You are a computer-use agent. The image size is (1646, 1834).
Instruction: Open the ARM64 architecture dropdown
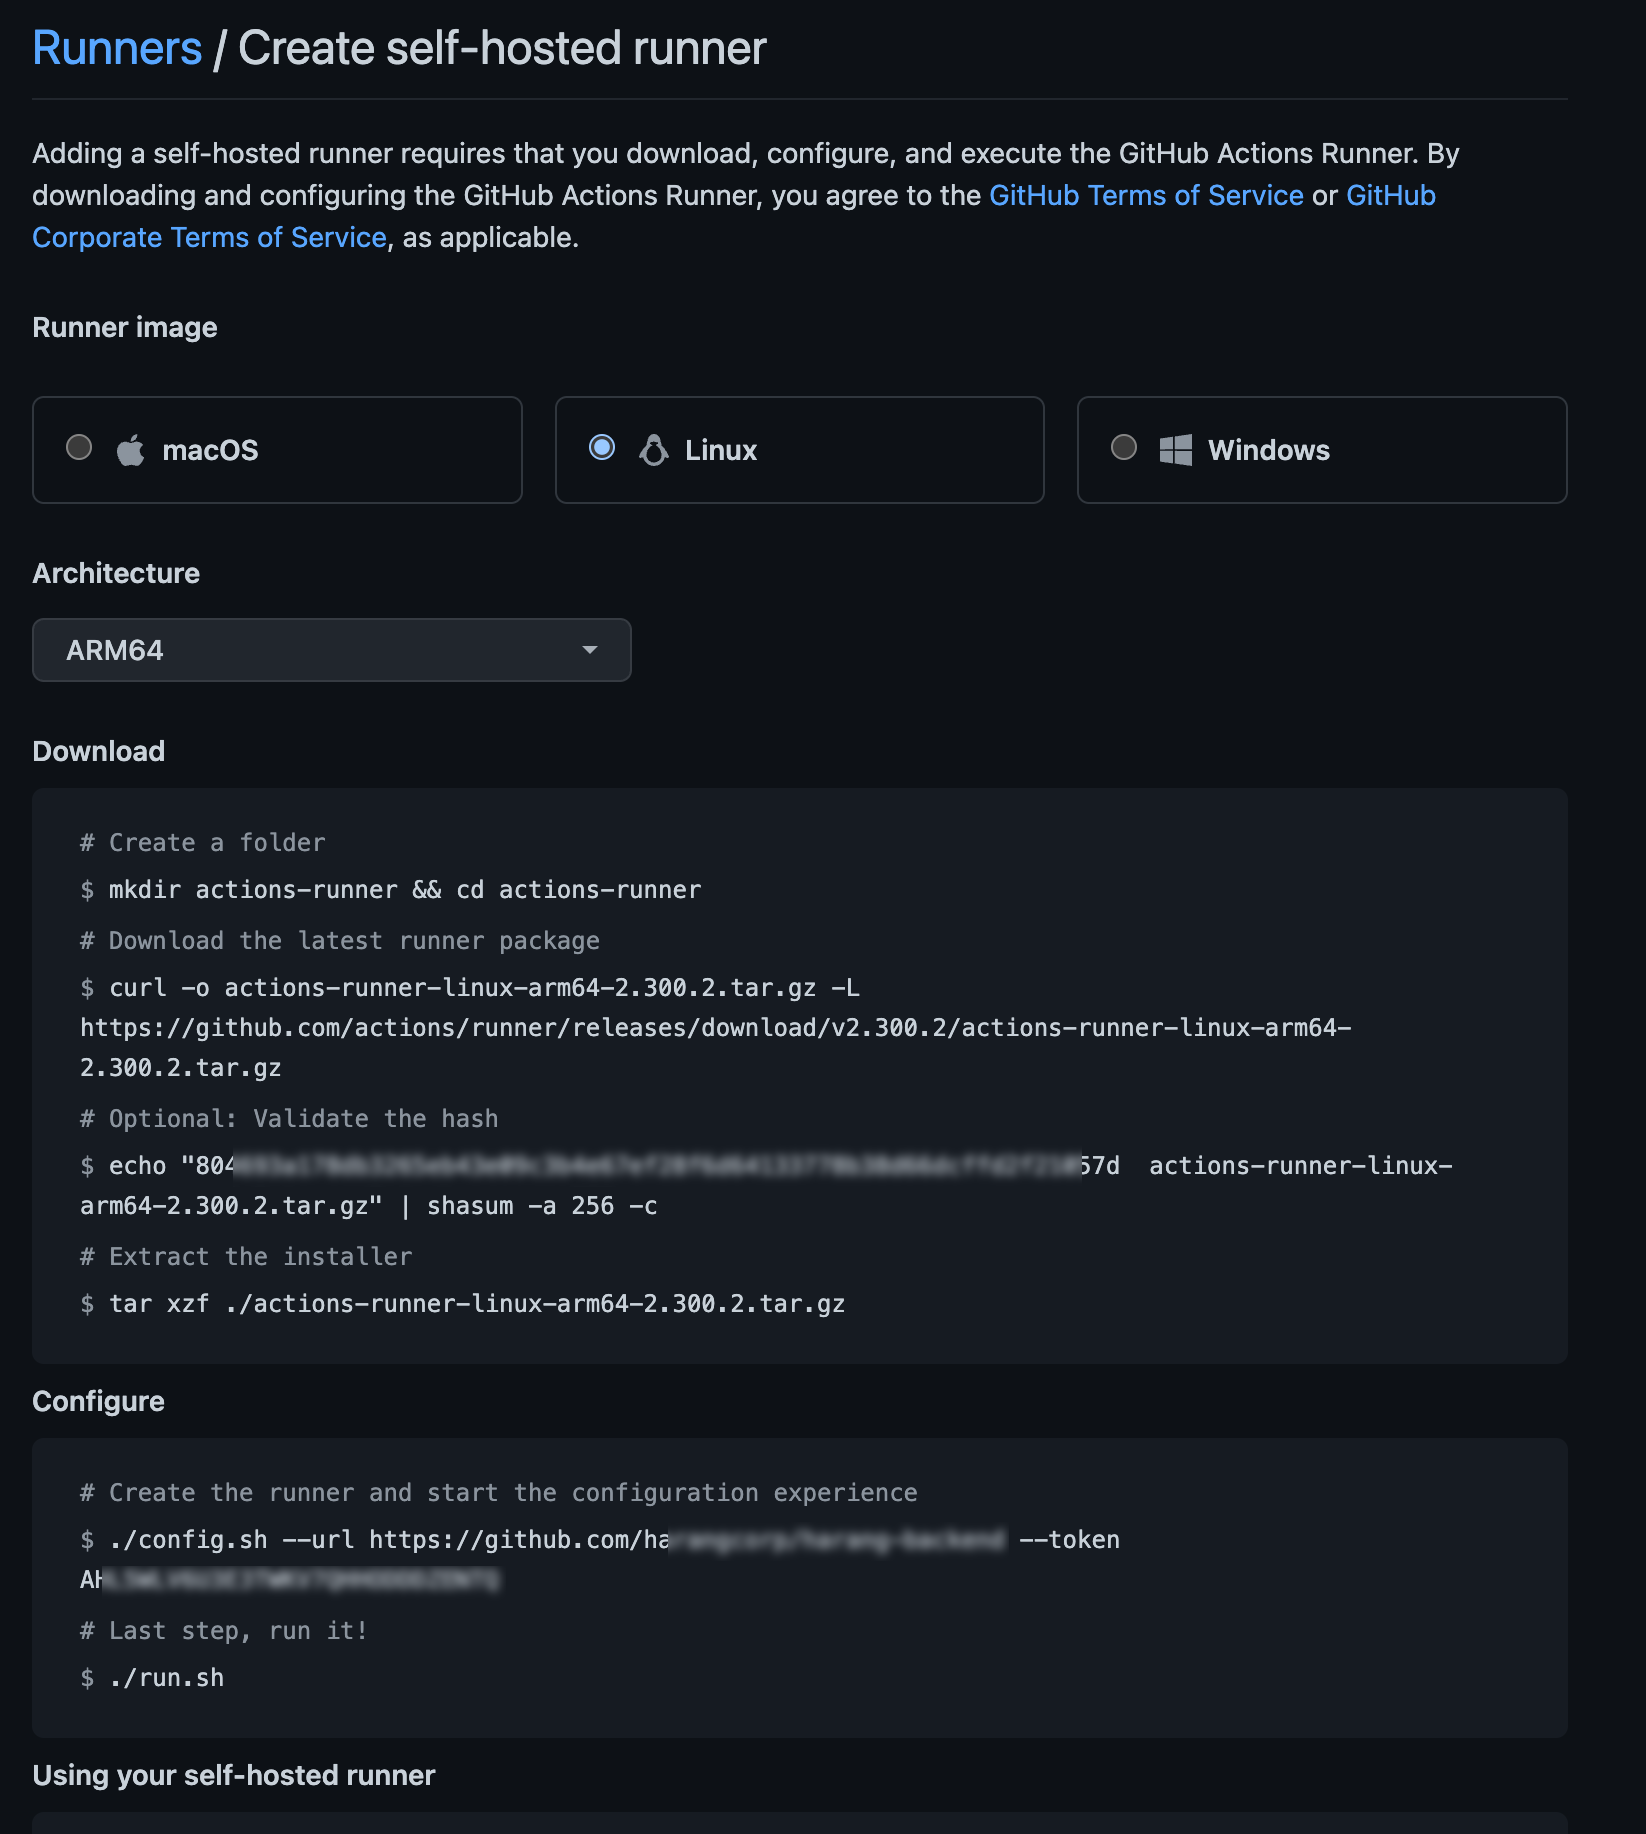point(332,650)
